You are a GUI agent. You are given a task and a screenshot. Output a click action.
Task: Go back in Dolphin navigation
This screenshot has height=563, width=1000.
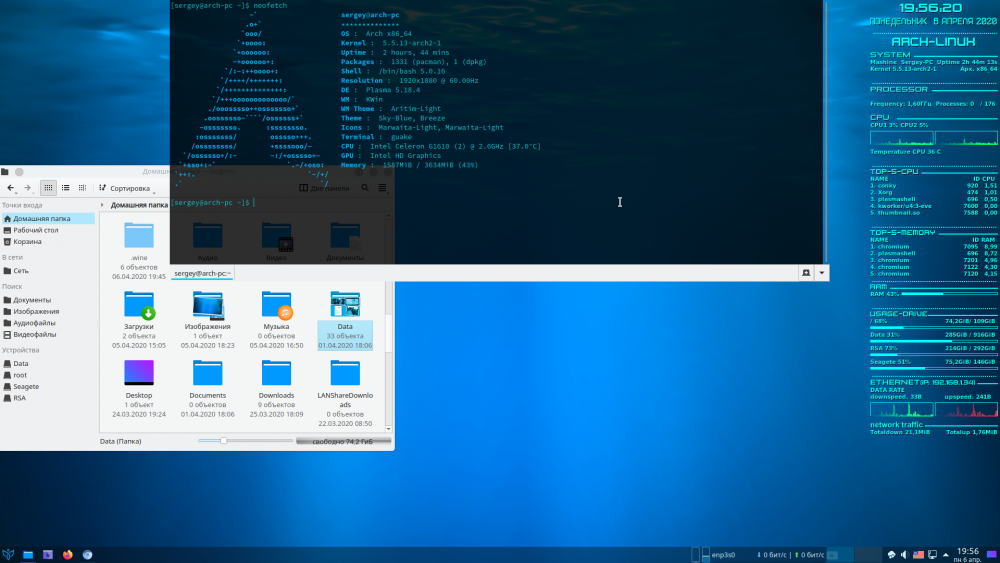pos(10,188)
